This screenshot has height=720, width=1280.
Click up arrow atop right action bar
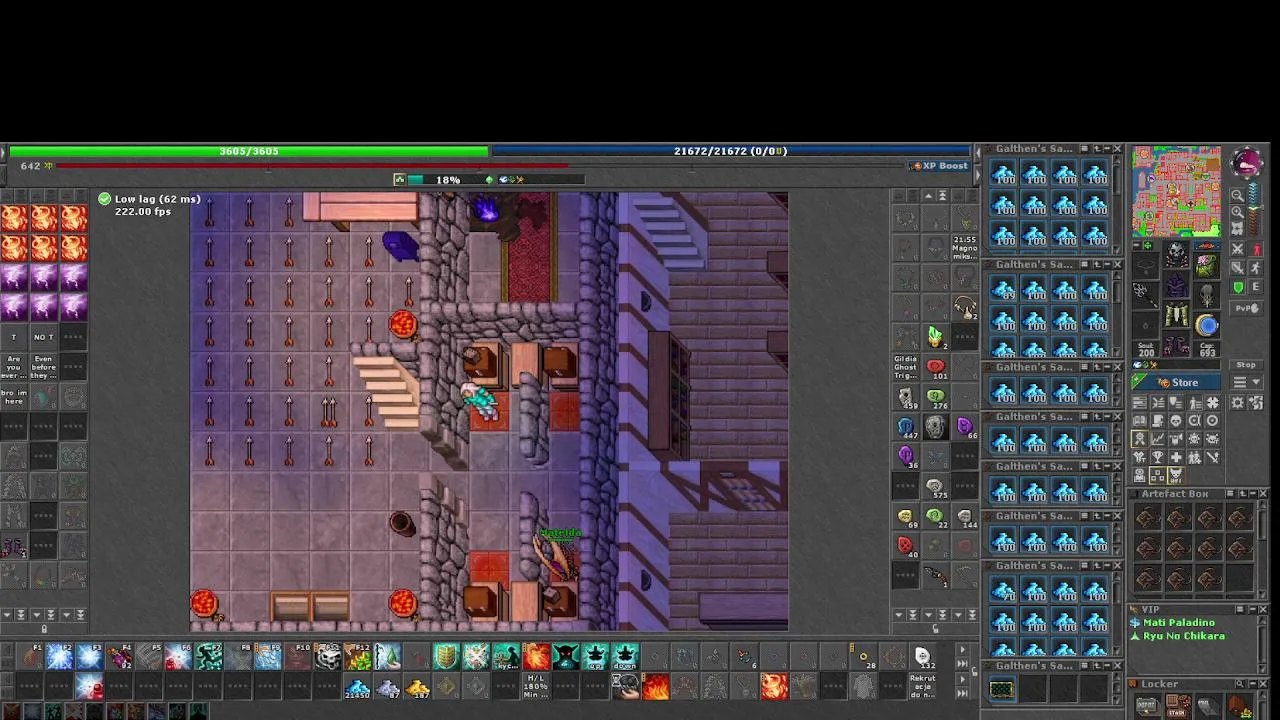click(929, 196)
